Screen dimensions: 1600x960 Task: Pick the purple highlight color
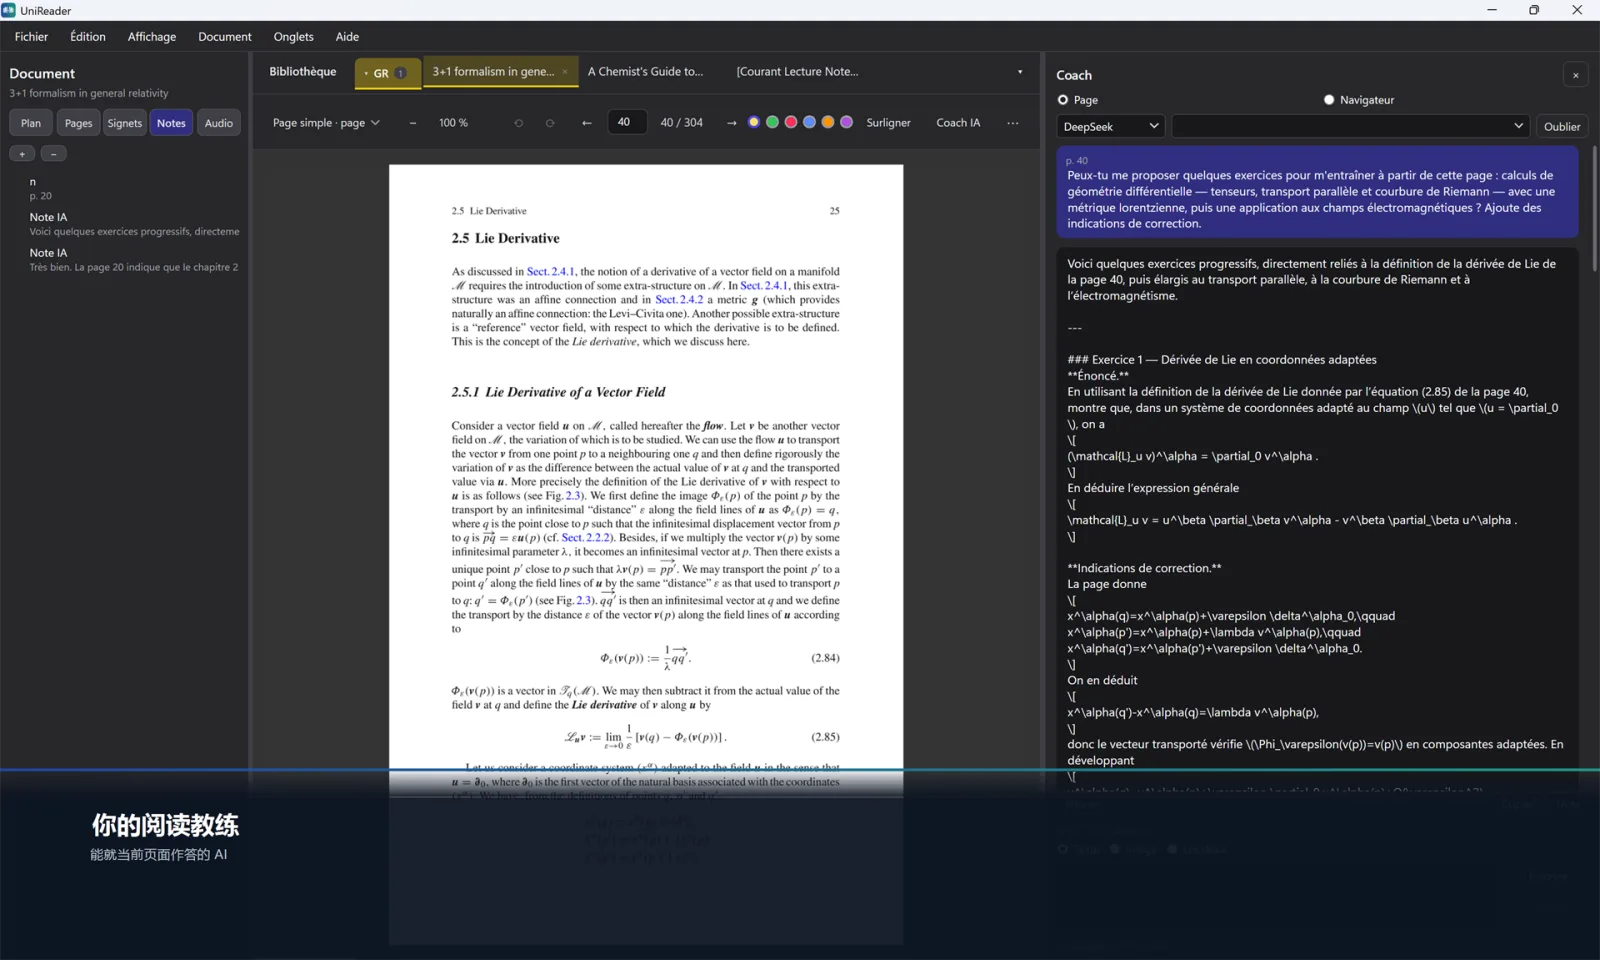point(847,123)
